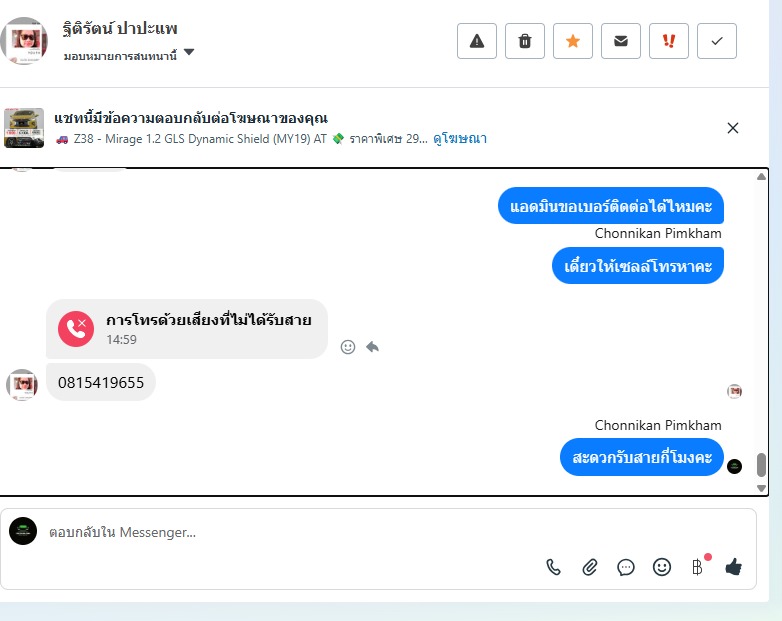This screenshot has width=782, height=621.
Task: Click the chat scrollbar down arrow
Action: (761, 488)
